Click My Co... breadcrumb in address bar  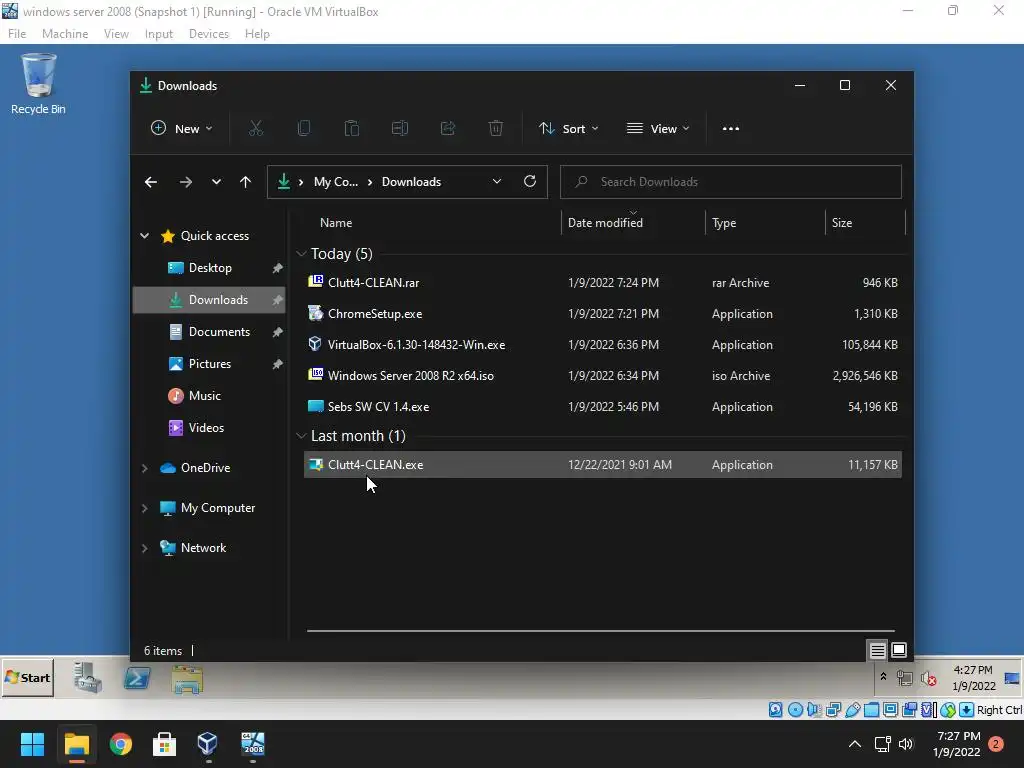pos(336,182)
